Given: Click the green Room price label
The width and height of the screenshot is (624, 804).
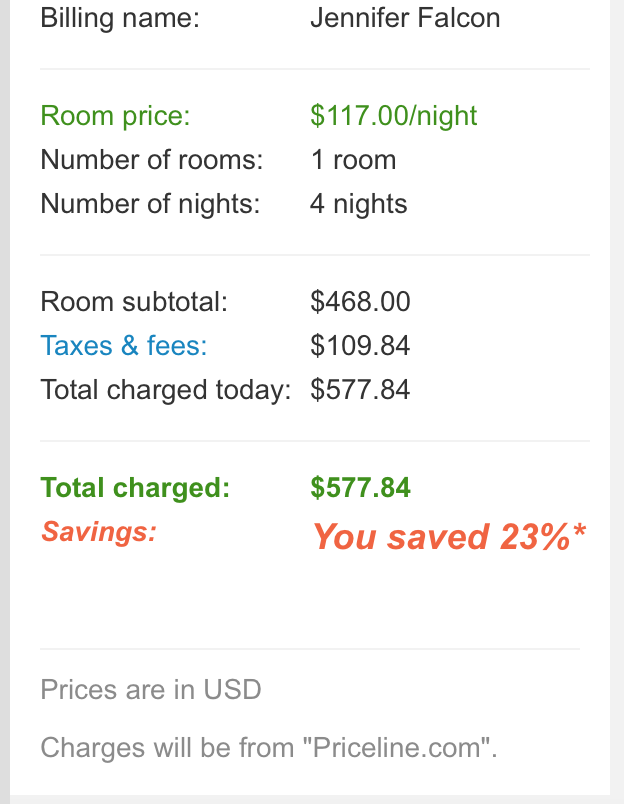Looking at the screenshot, I should 115,116.
